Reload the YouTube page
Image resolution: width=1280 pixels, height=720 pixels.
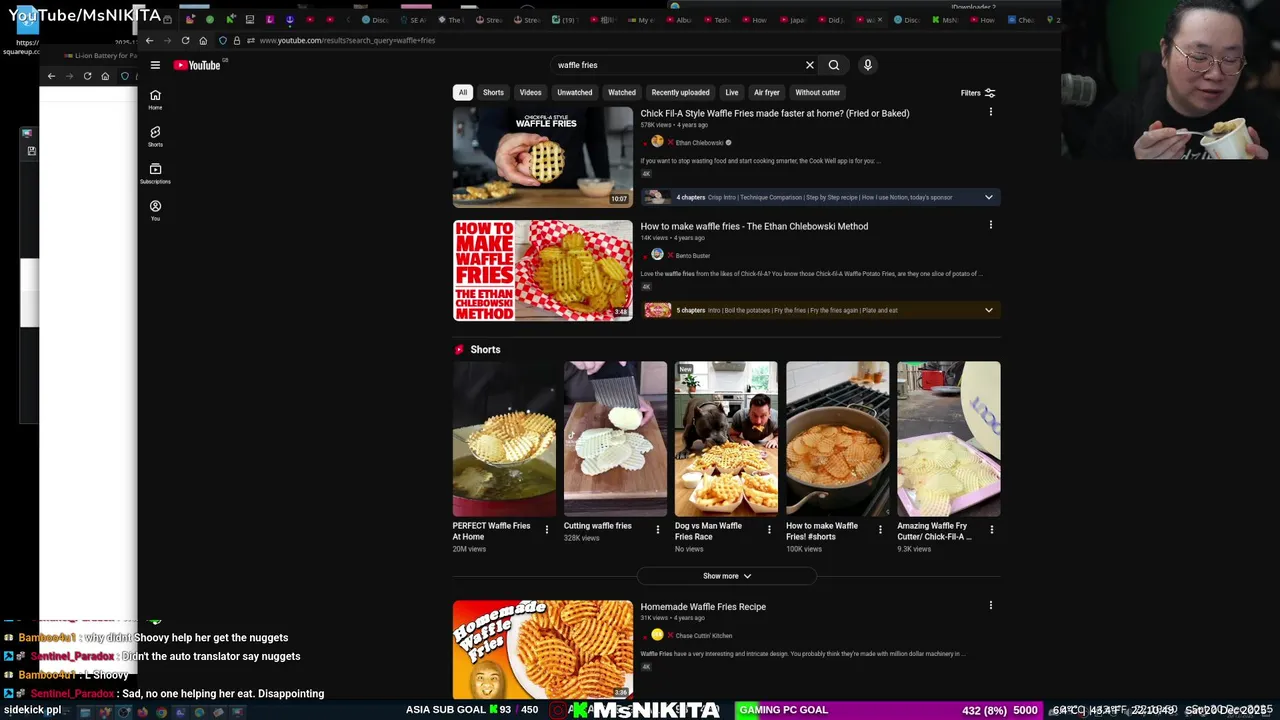(185, 40)
